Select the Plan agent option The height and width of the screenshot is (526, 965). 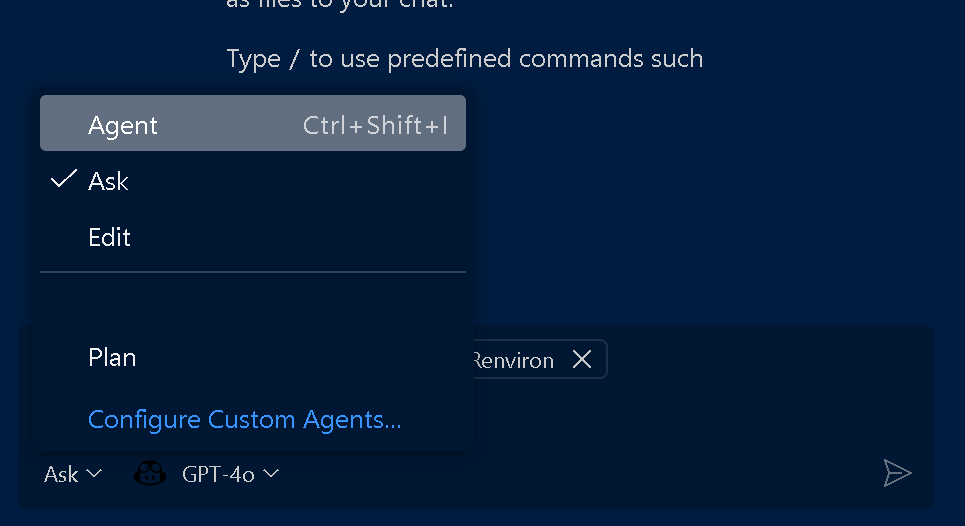click(x=112, y=358)
